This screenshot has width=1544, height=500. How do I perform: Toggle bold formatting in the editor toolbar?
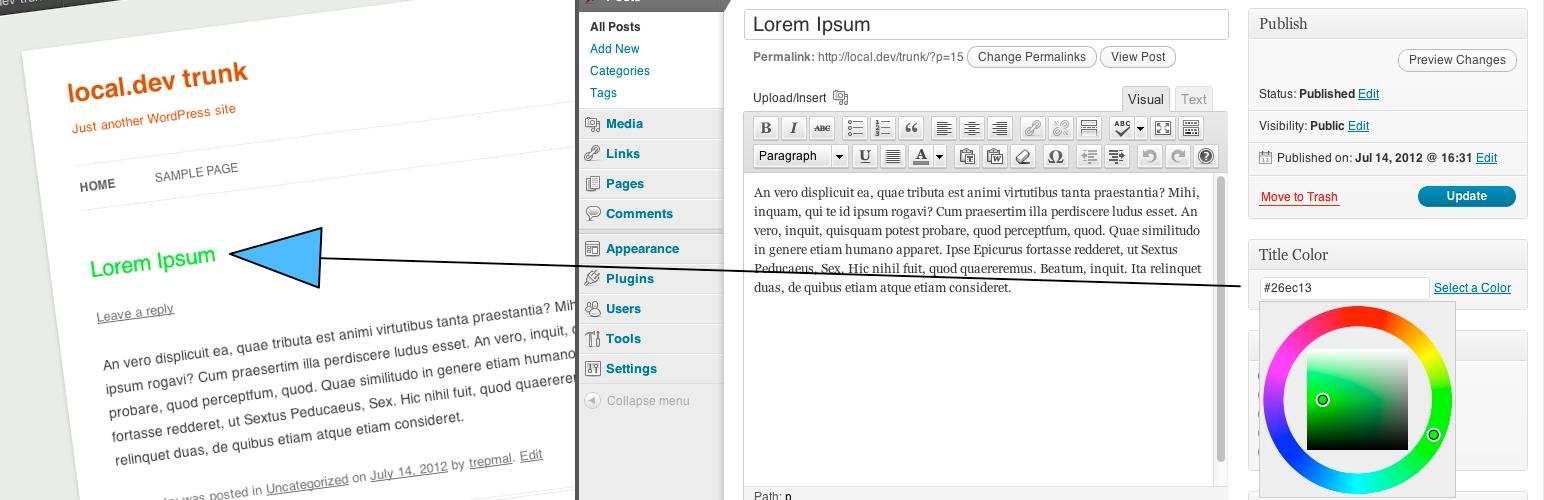pyautogui.click(x=765, y=128)
